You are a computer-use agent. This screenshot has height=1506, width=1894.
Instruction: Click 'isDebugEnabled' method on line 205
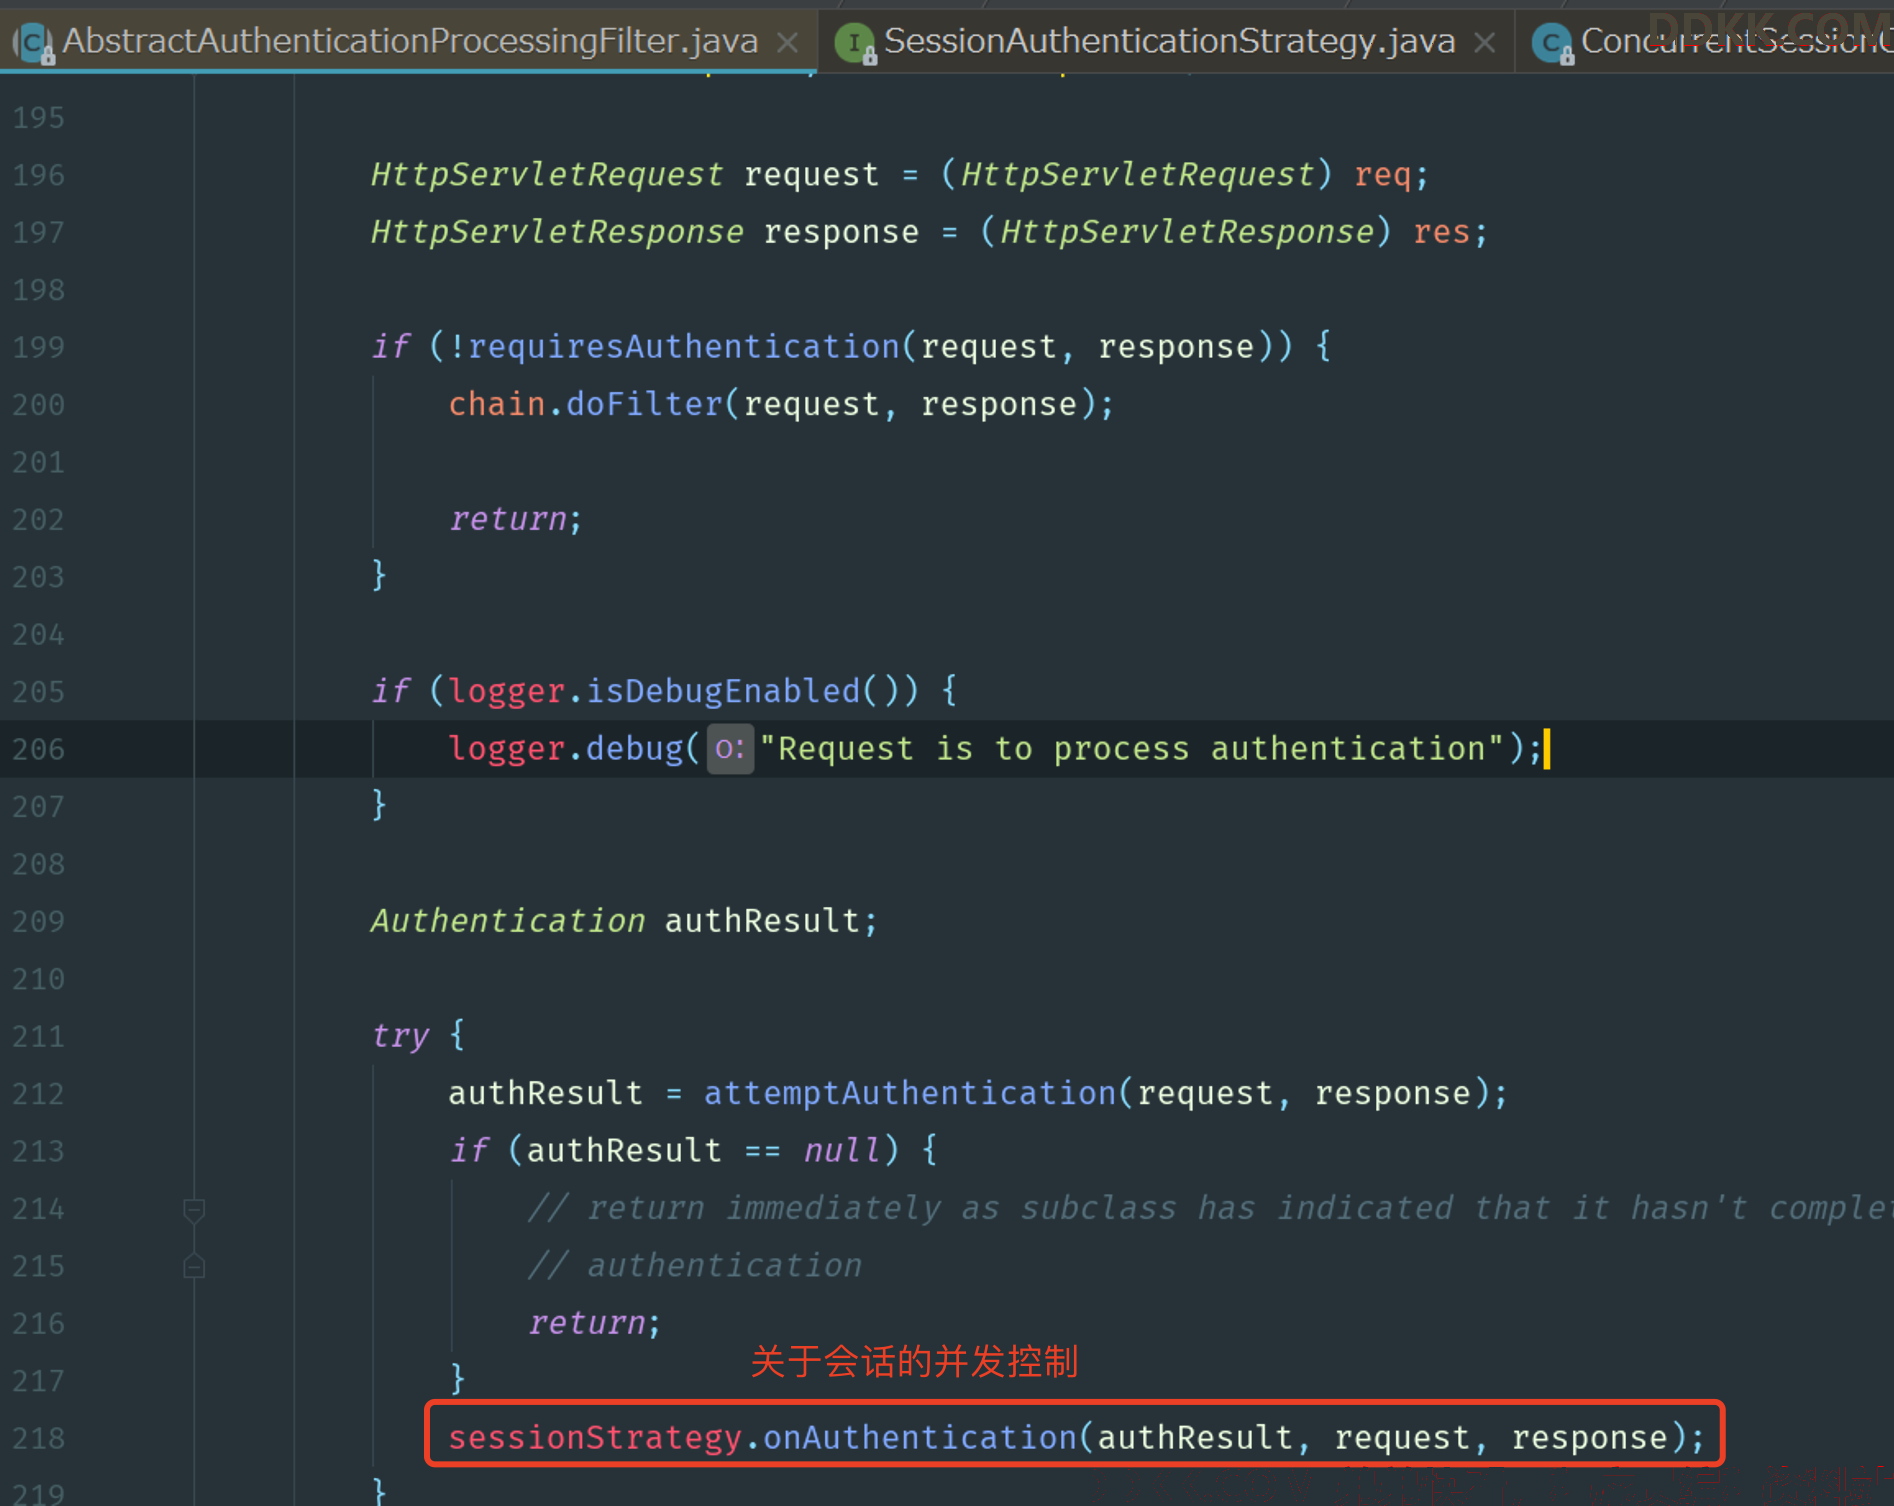(723, 691)
